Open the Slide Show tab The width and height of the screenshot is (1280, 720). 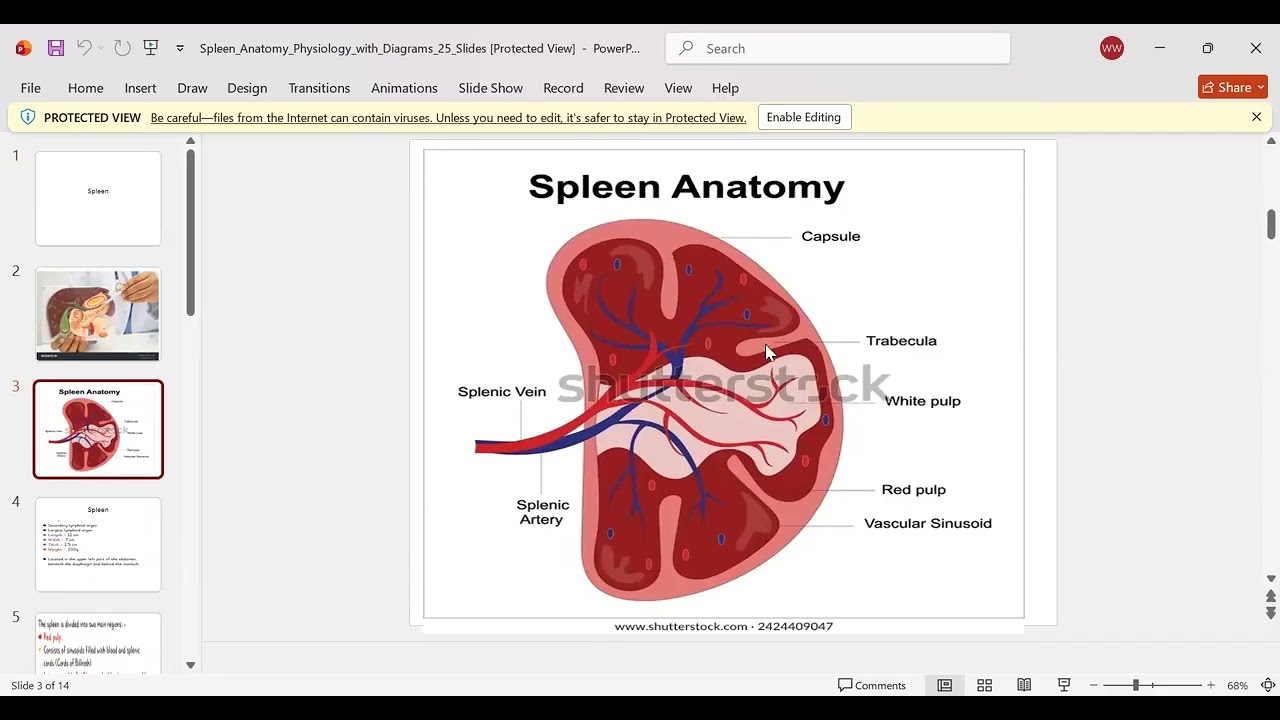(490, 88)
